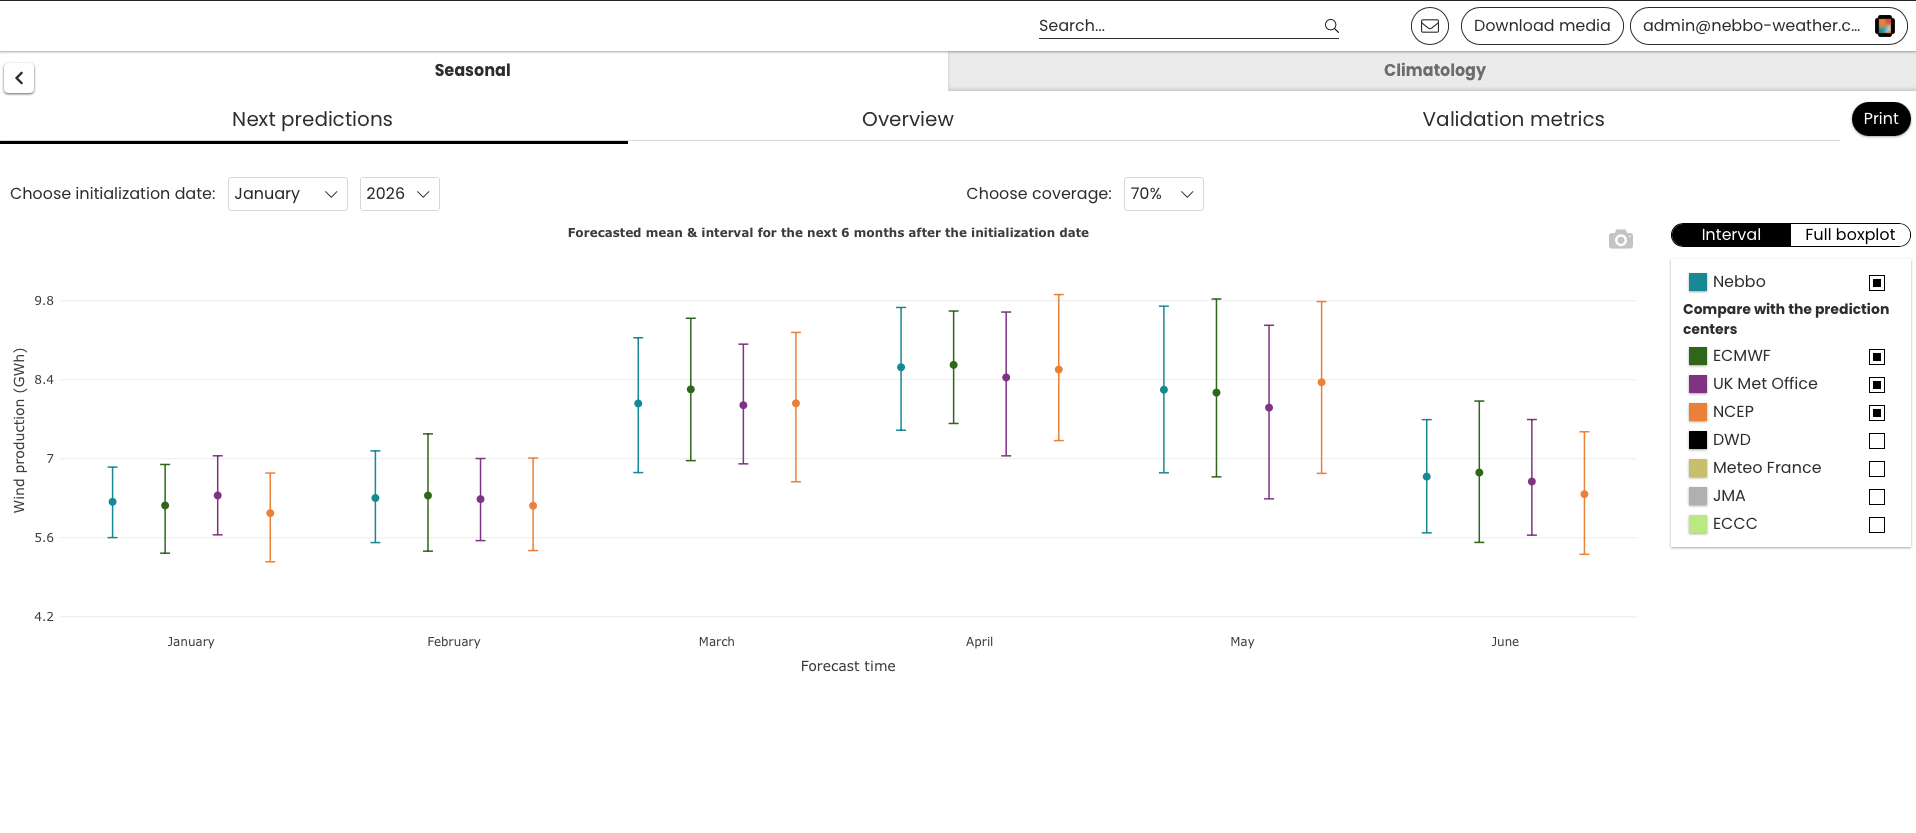Click the ECMWF green legend swatch
1916x833 pixels.
click(x=1698, y=356)
